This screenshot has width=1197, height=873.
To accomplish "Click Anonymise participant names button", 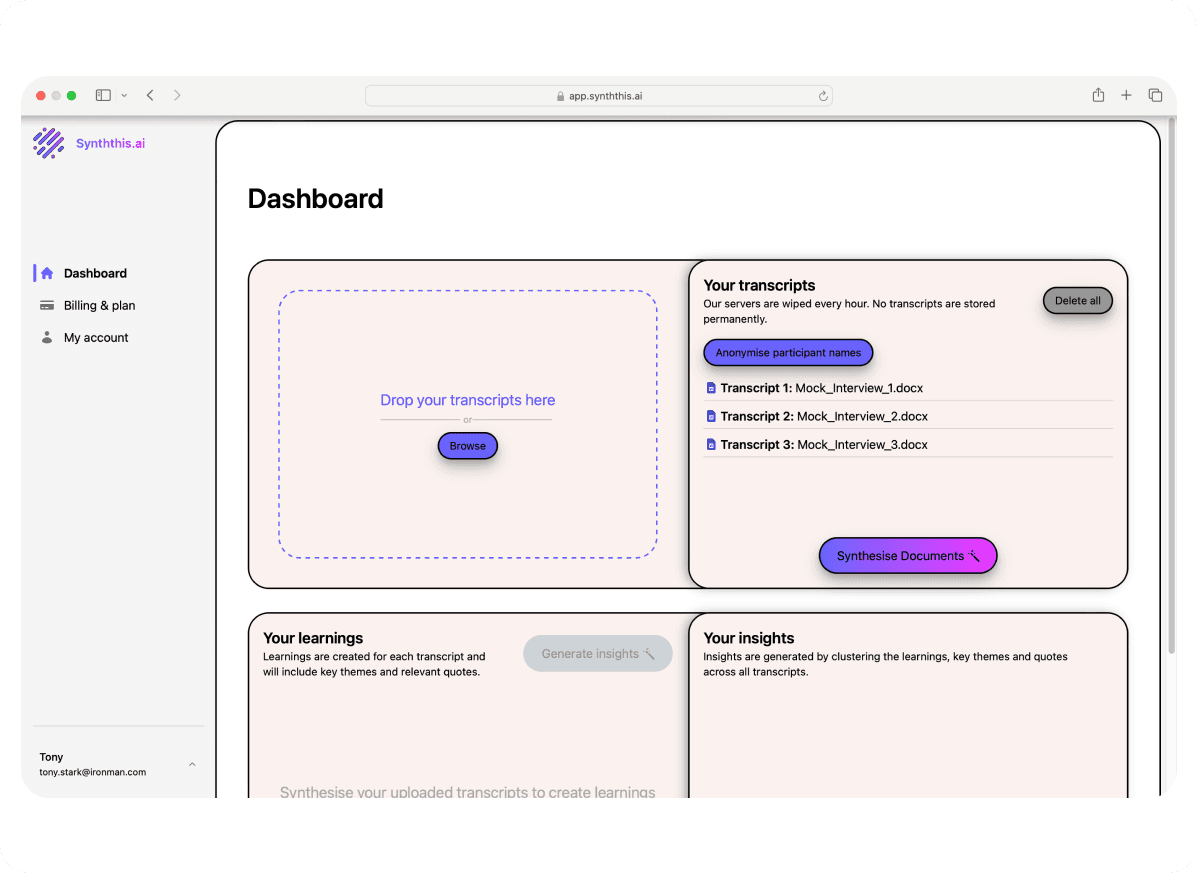I will tap(788, 353).
